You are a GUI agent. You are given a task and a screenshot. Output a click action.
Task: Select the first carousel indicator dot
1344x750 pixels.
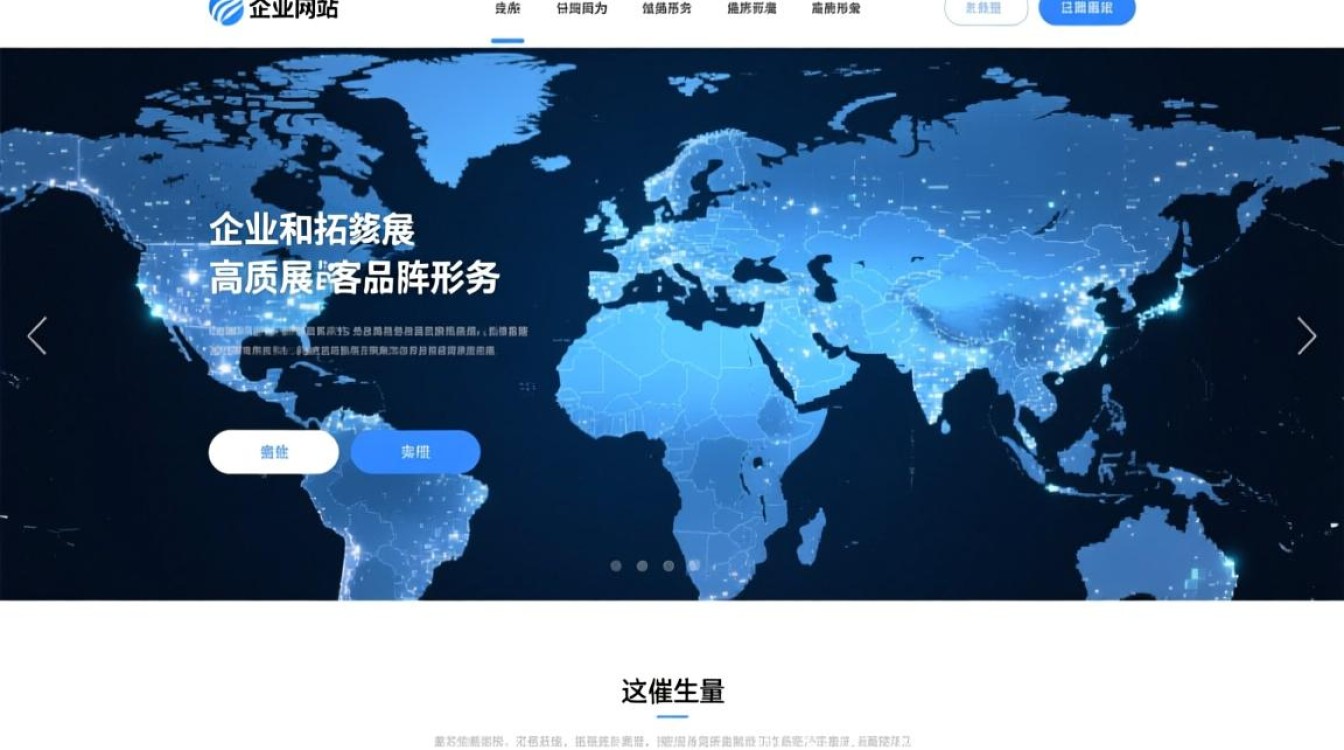click(x=616, y=566)
